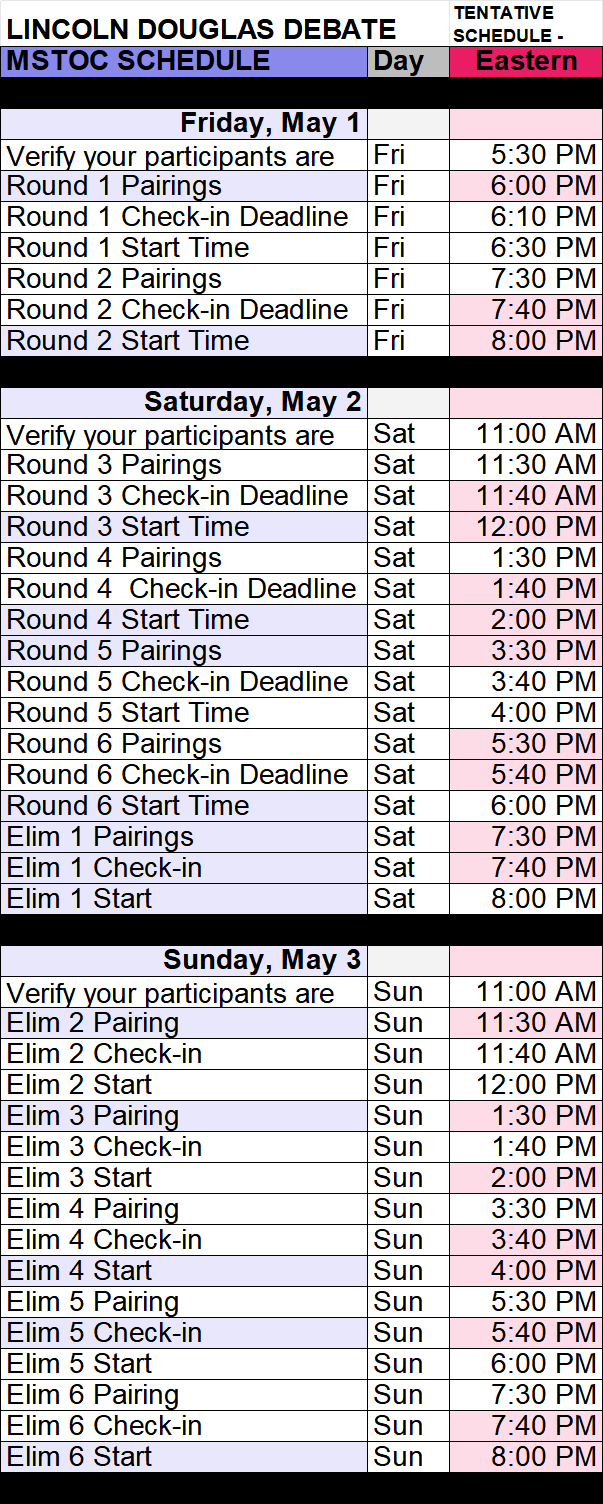Viewport: 603px width, 1504px height.
Task: Click the Elim 1 Start label cell
Action: [x=184, y=899]
